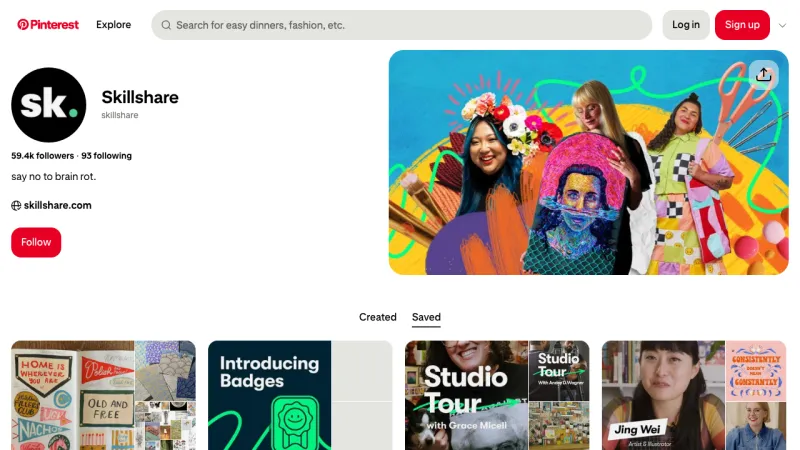Open the Skillshare cover banner image
Image resolution: width=800 pixels, height=450 pixels.
588,162
